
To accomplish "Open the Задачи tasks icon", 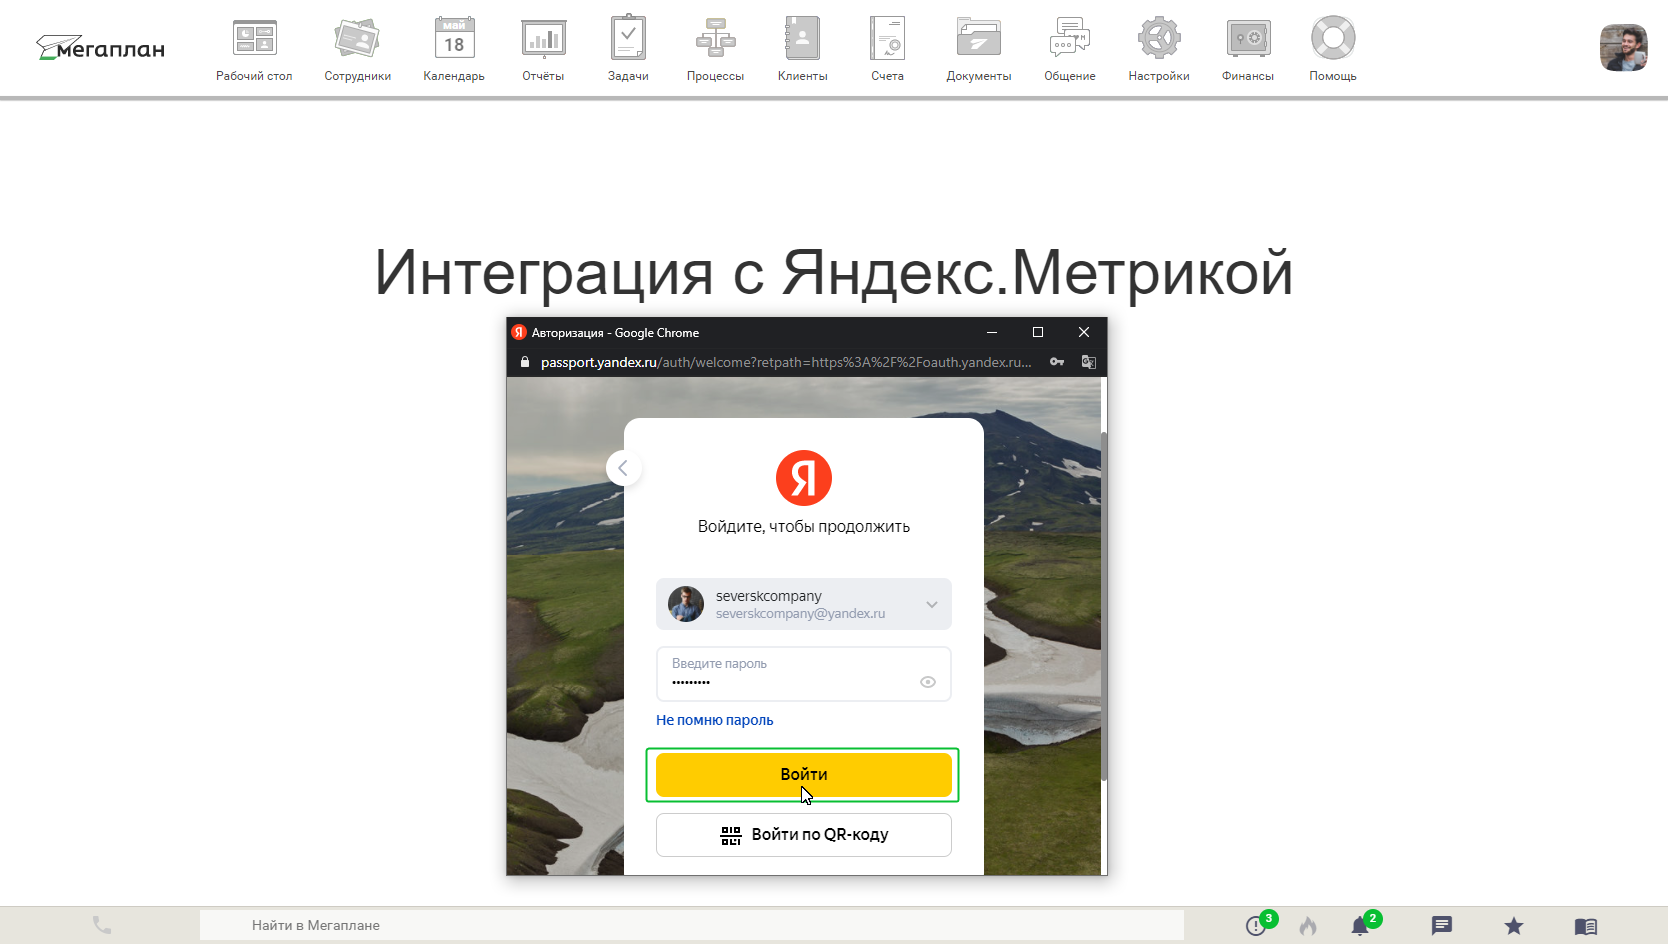I will click(628, 38).
